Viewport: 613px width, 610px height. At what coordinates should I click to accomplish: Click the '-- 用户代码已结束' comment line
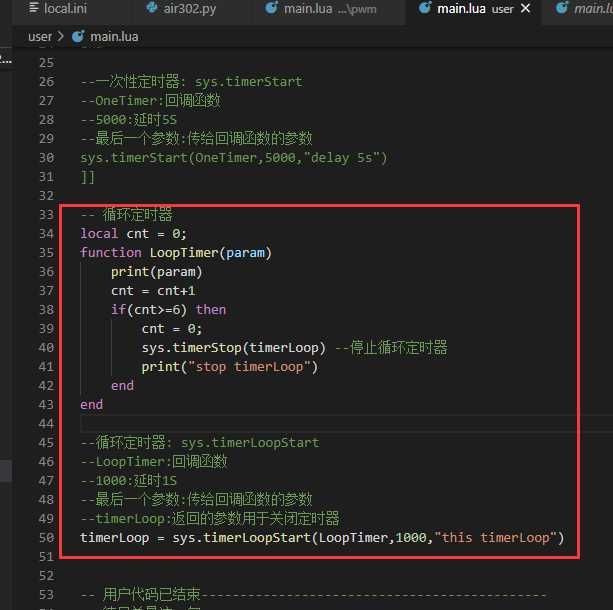[313, 594]
